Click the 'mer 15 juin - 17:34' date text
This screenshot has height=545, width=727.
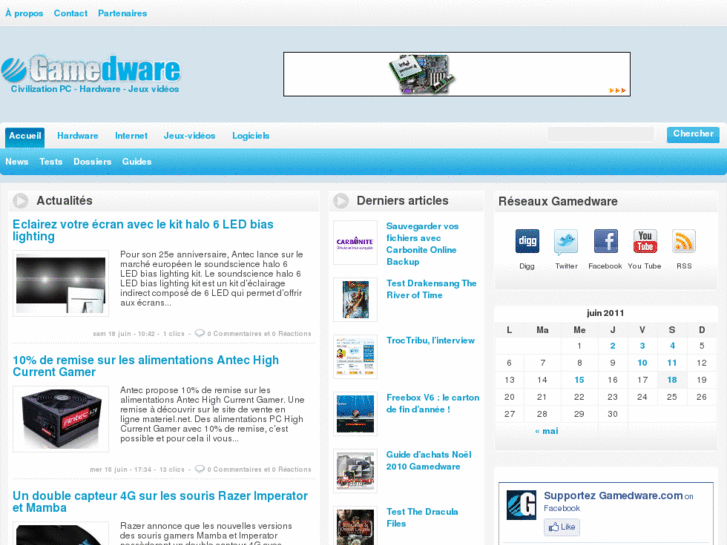121,469
